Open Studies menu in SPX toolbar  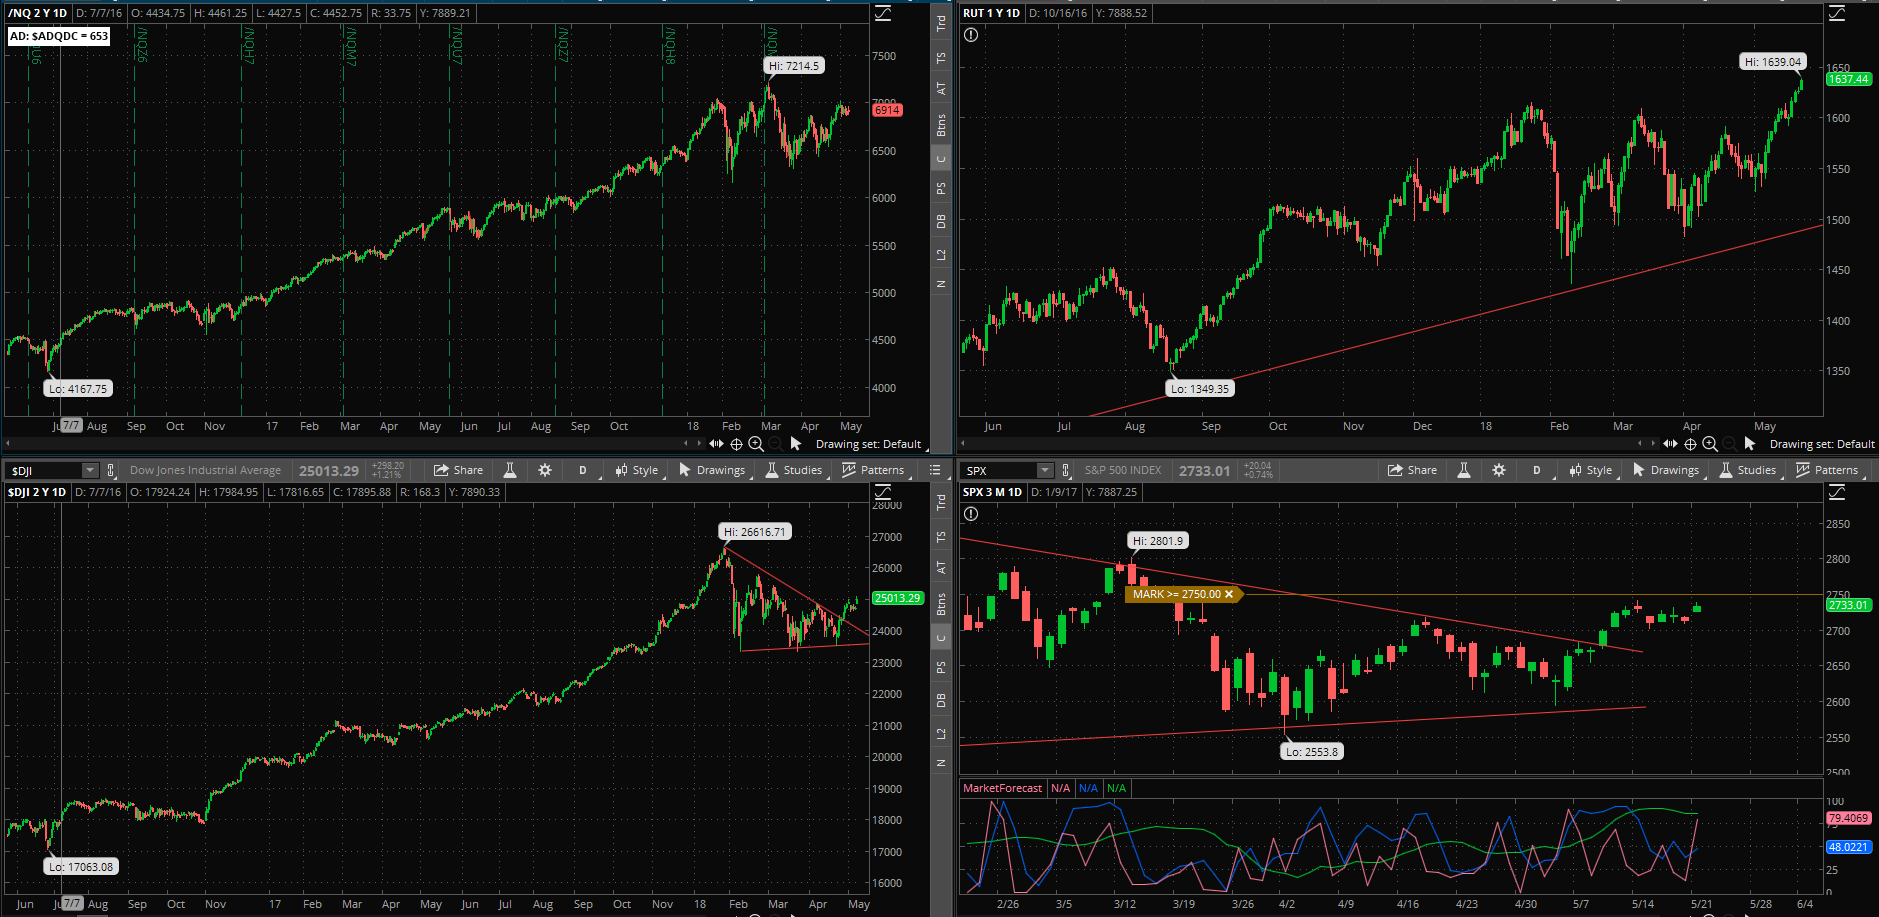1748,470
